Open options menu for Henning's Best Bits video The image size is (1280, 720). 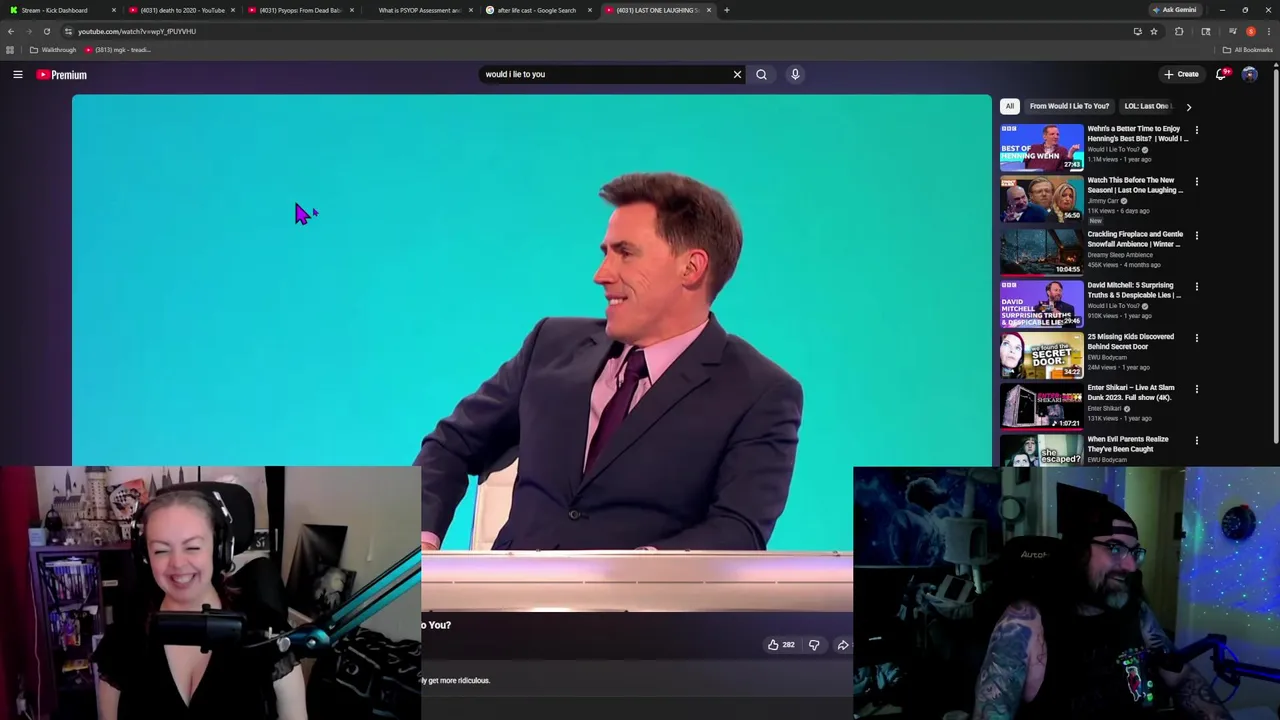(1196, 130)
